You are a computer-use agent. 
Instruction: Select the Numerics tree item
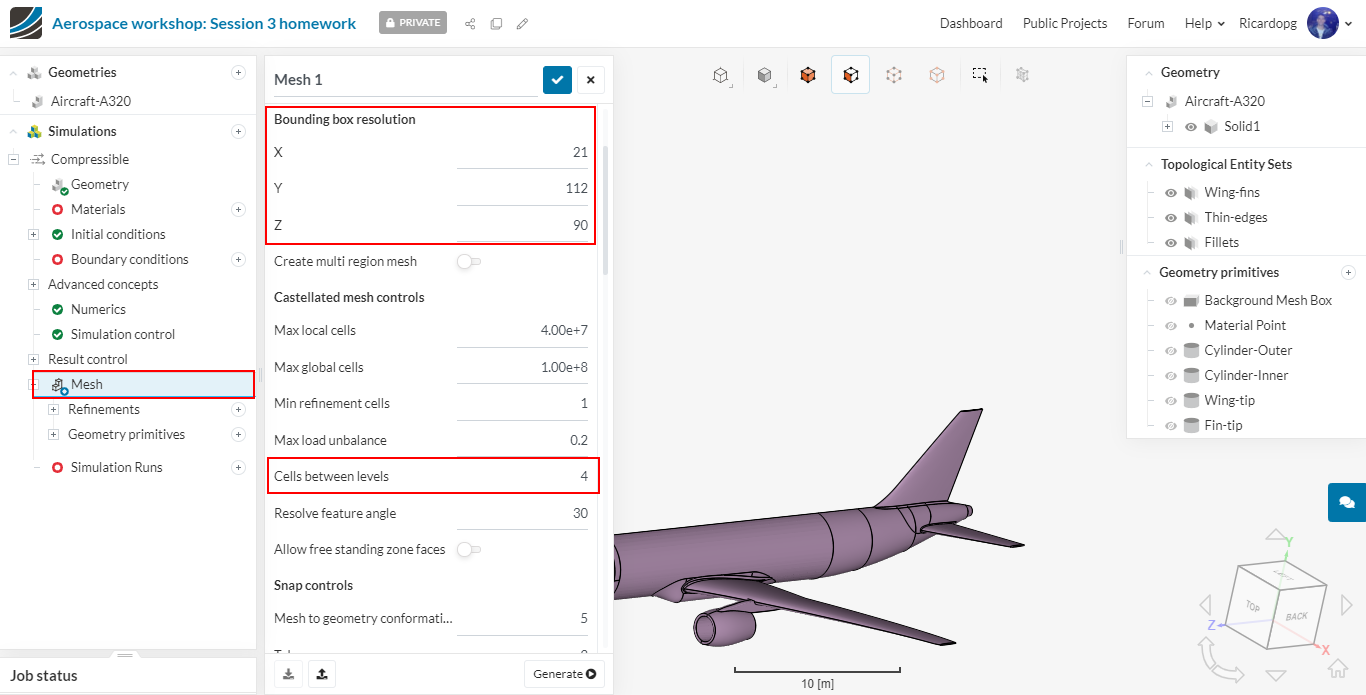click(98, 309)
